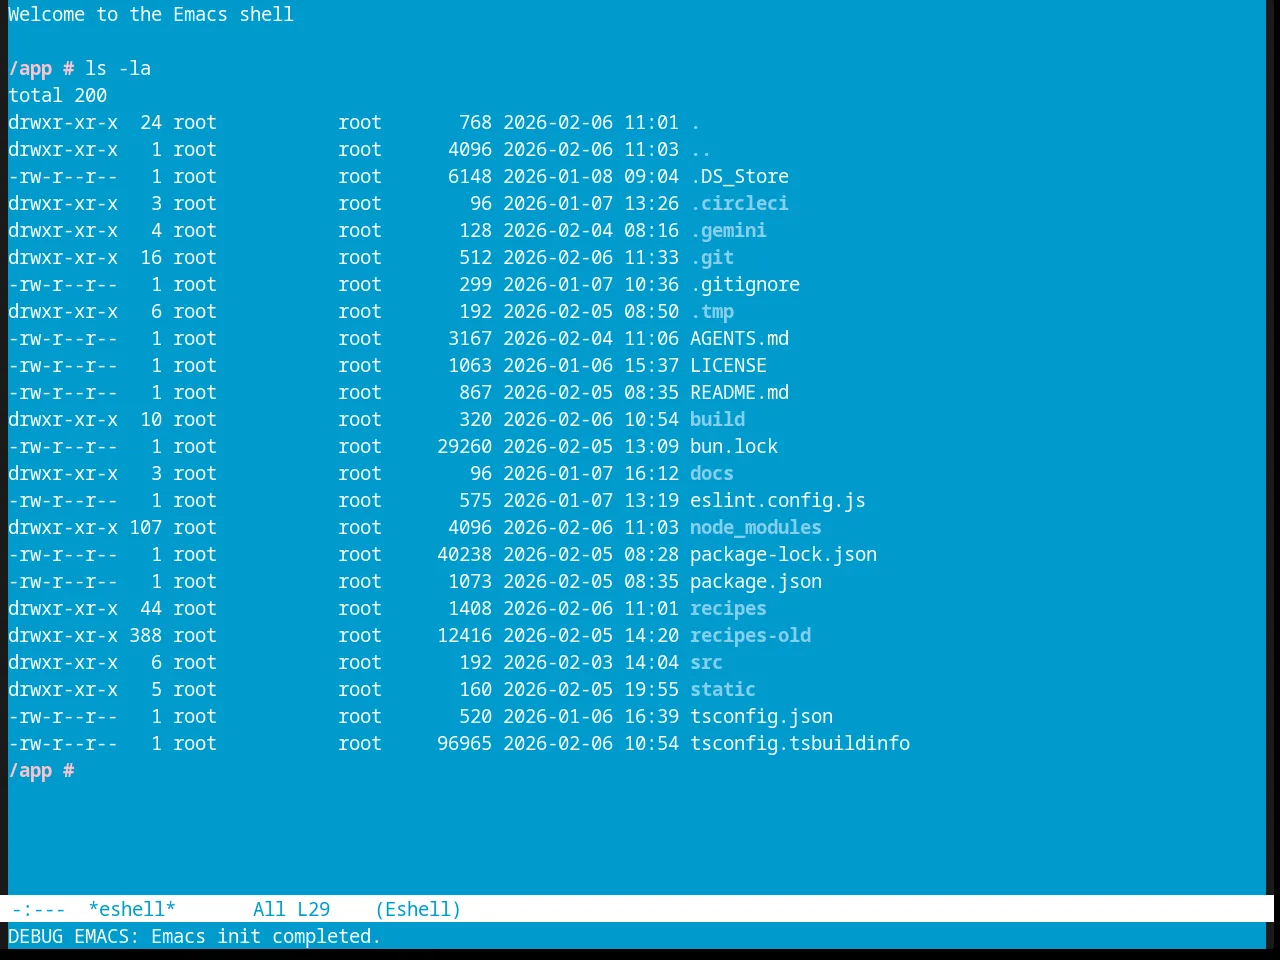Select the package-lock.json file name
The height and width of the screenshot is (960, 1280).
(783, 554)
